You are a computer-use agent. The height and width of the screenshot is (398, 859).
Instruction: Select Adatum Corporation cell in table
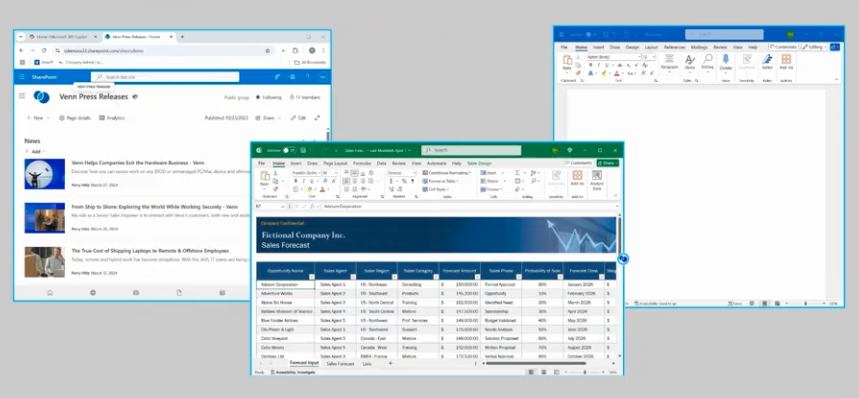point(285,285)
